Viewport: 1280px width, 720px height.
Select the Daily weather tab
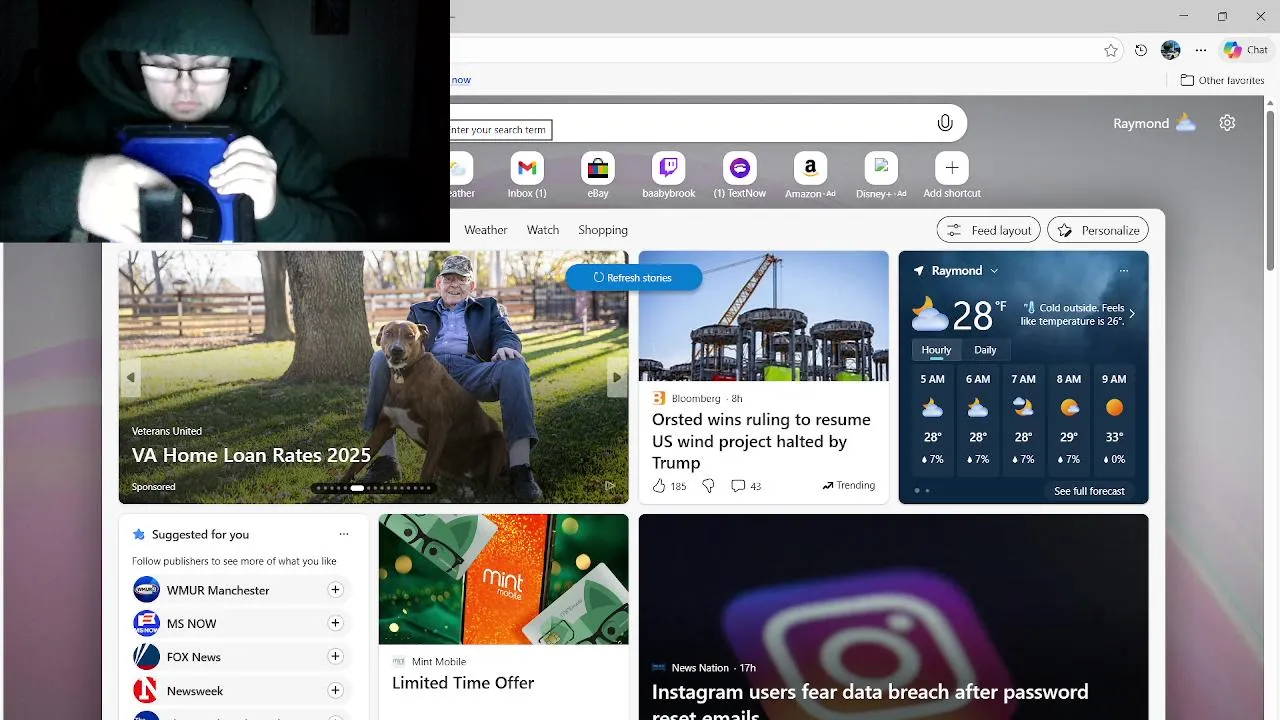(x=985, y=350)
